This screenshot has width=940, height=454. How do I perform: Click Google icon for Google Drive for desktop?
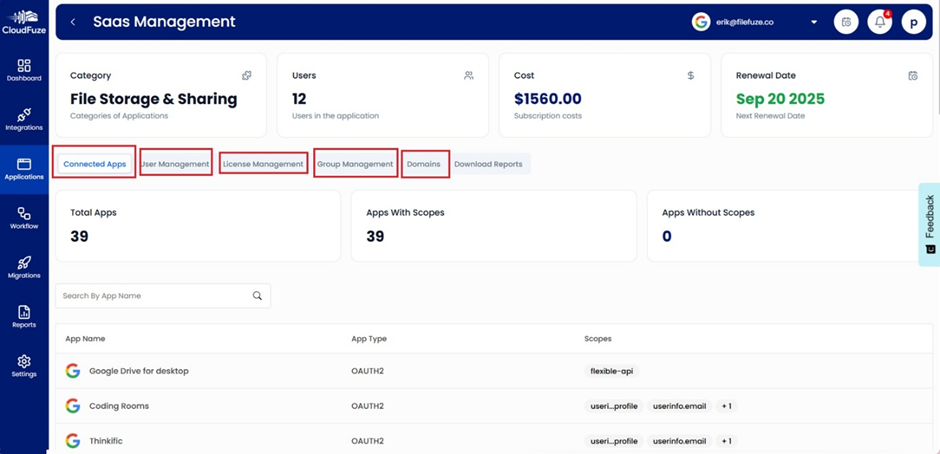click(73, 371)
